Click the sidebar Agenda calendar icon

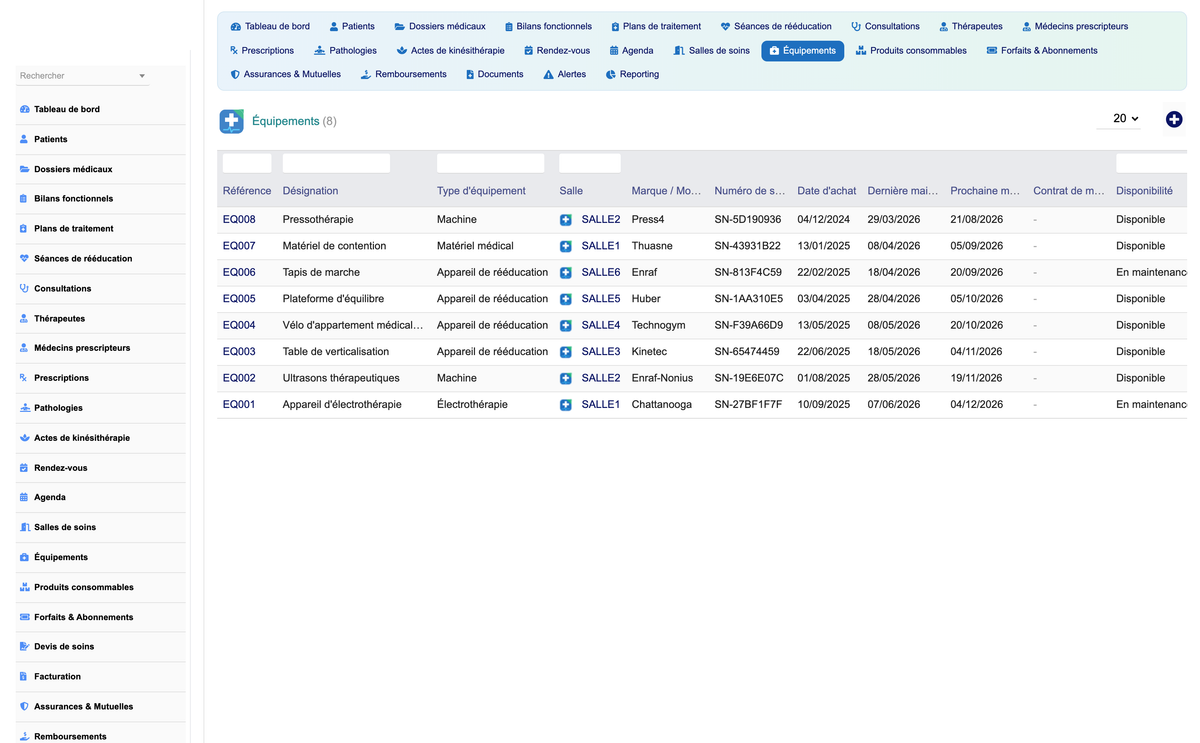24,497
